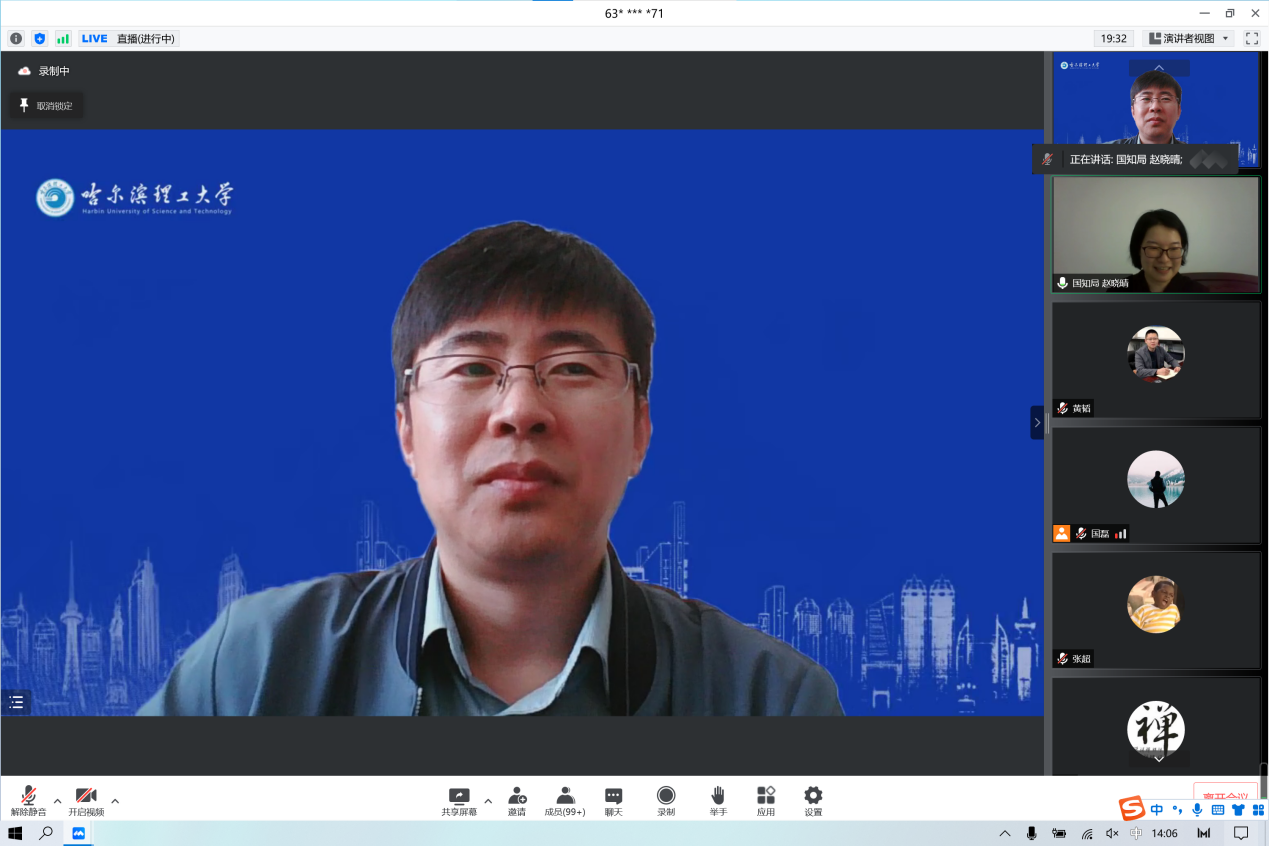This screenshot has height=846, width=1269.
Task: Click the meeting info icon at top-left
Action: tap(16, 39)
